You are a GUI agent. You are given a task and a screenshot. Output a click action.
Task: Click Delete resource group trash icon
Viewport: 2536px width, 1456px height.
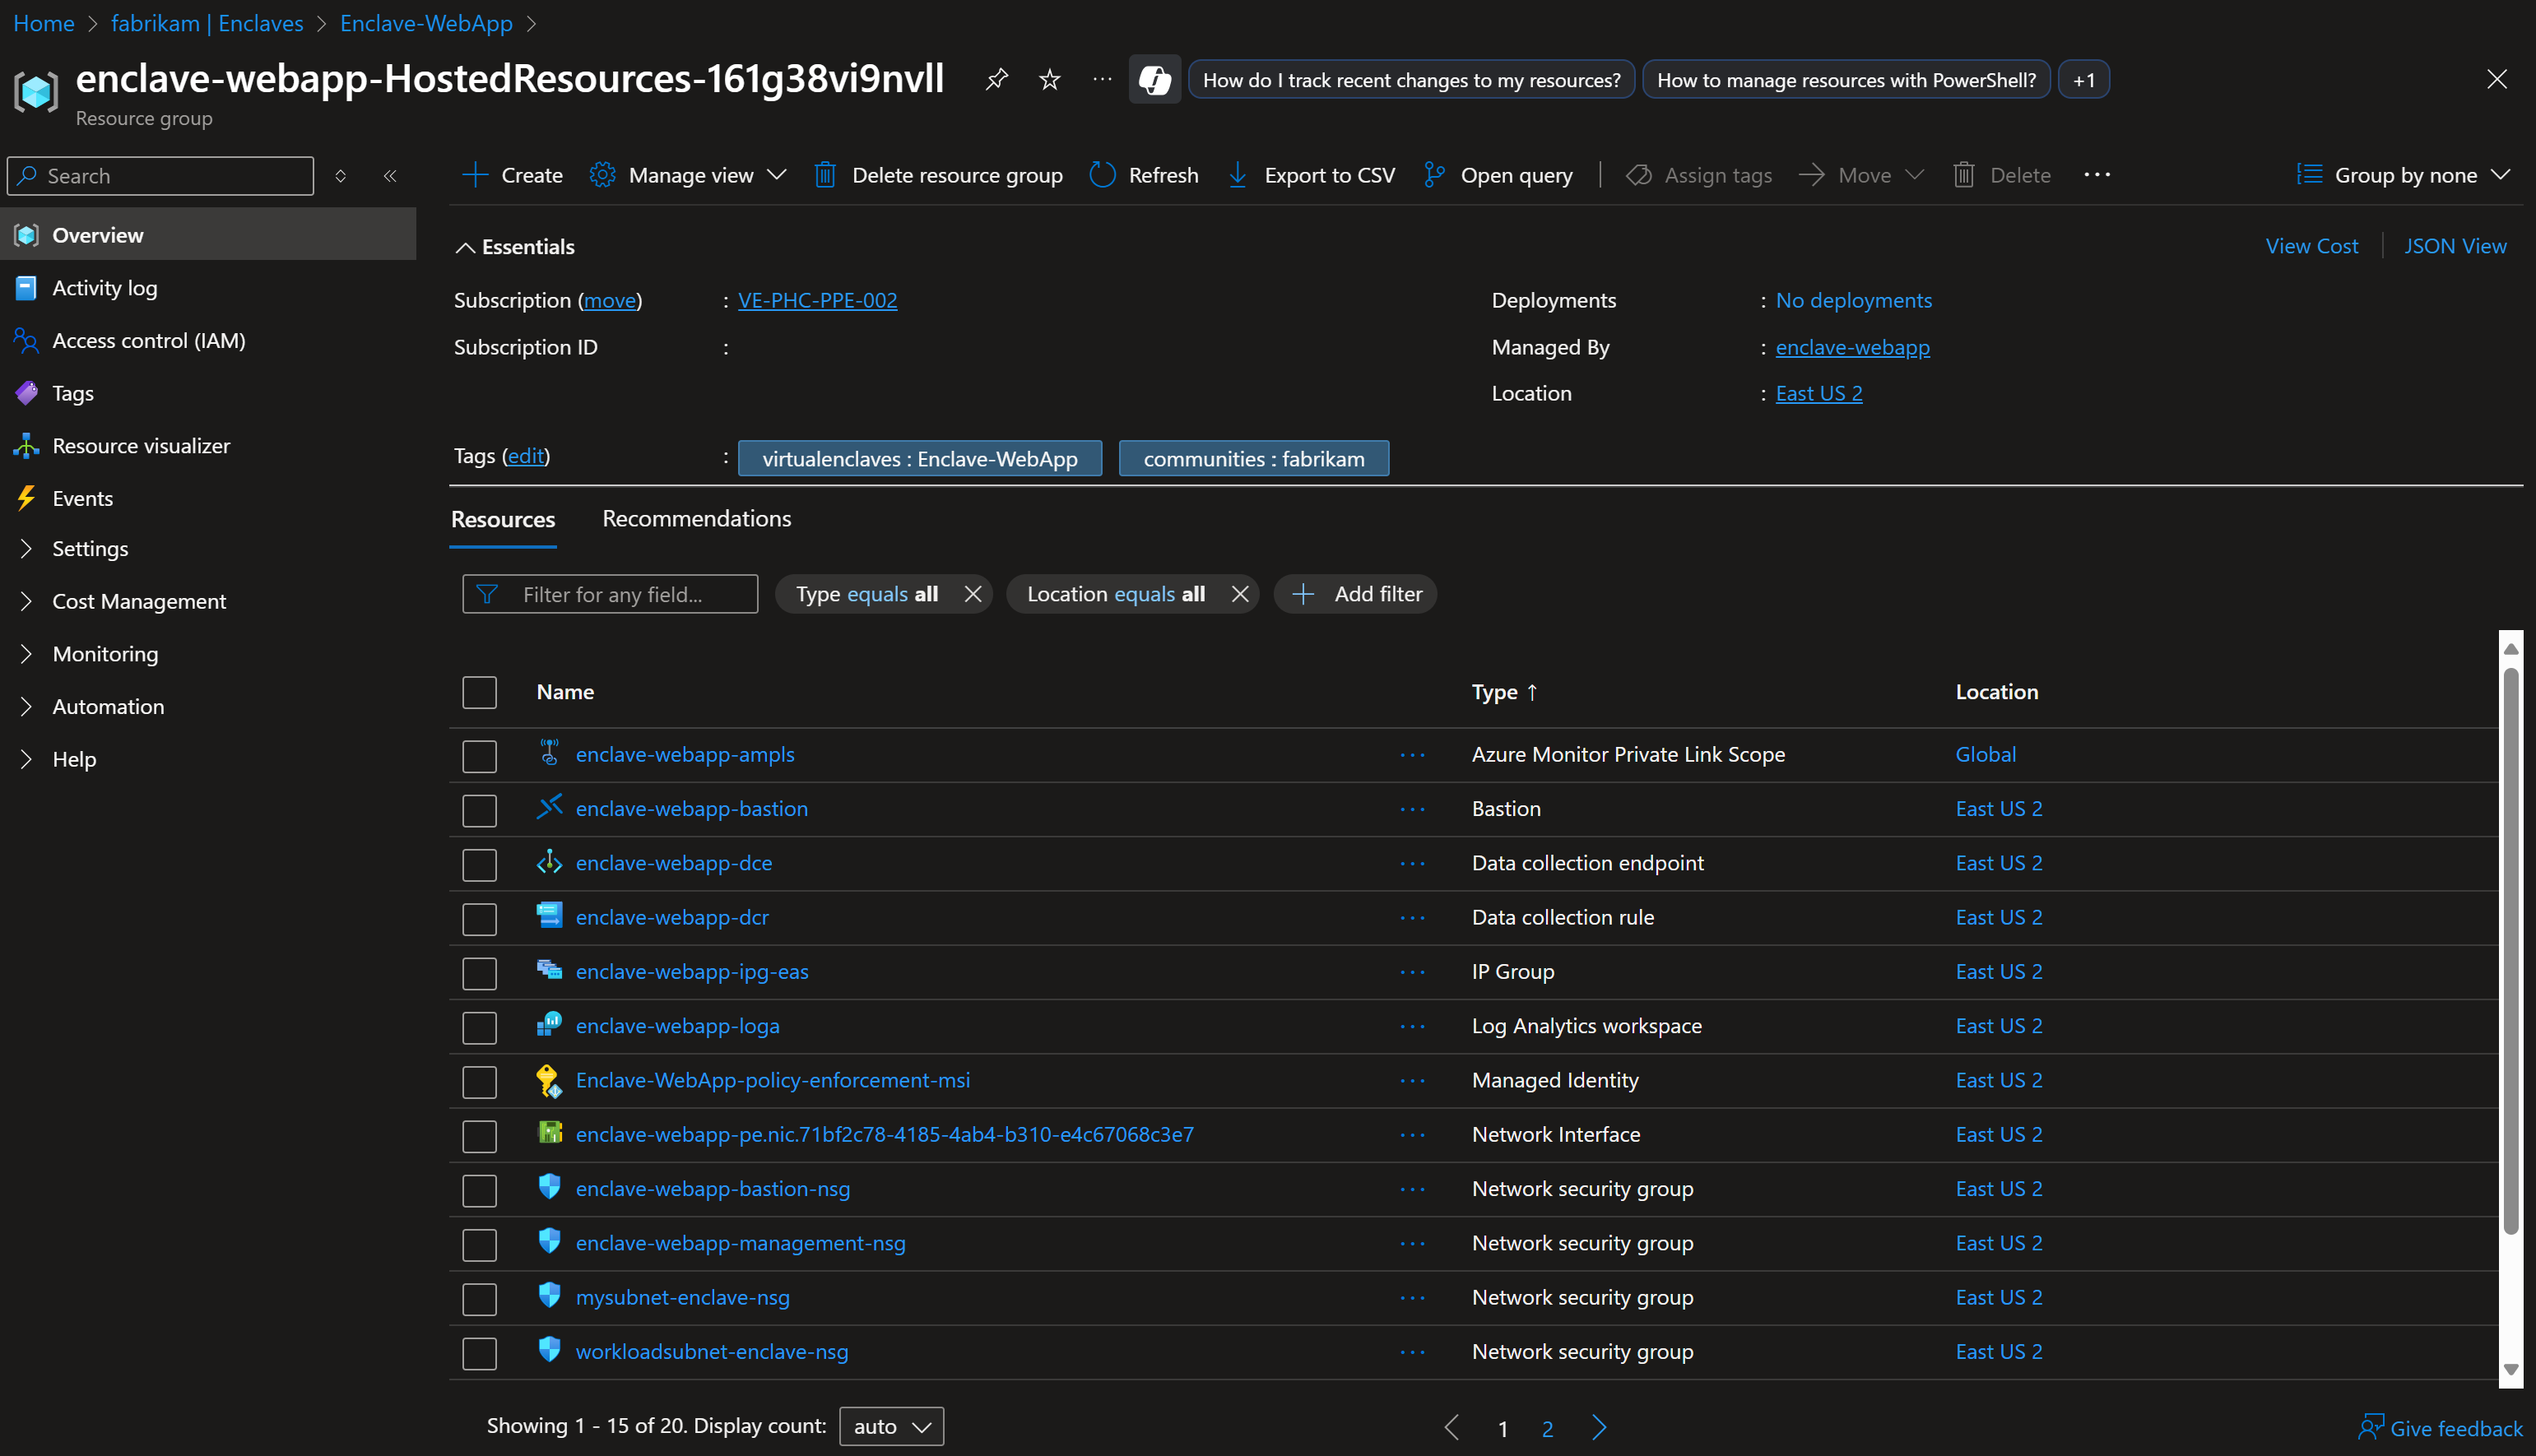click(825, 175)
